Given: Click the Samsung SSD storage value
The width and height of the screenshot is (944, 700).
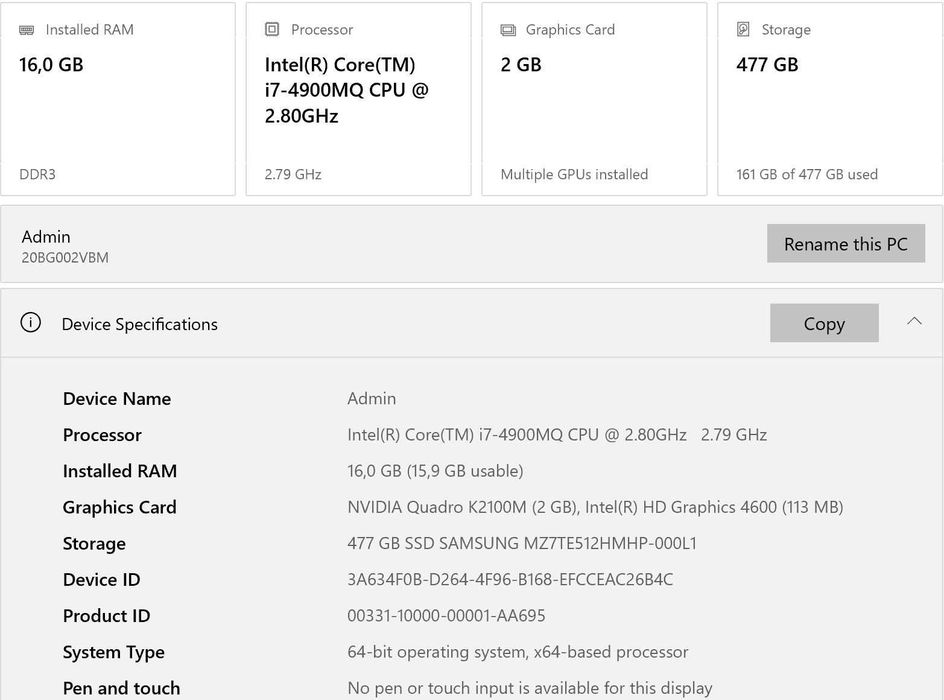Looking at the screenshot, I should coord(522,544).
